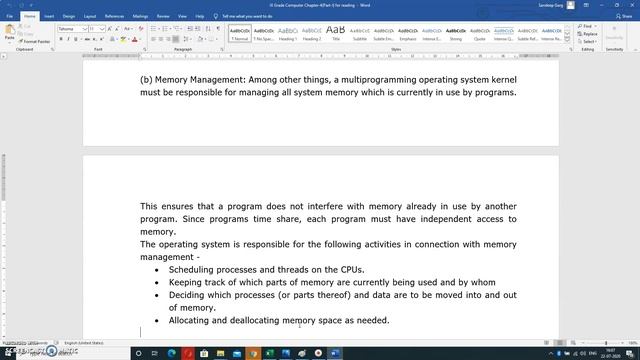Switch to the Layout tab
The height and width of the screenshot is (360, 640).
coord(90,16)
